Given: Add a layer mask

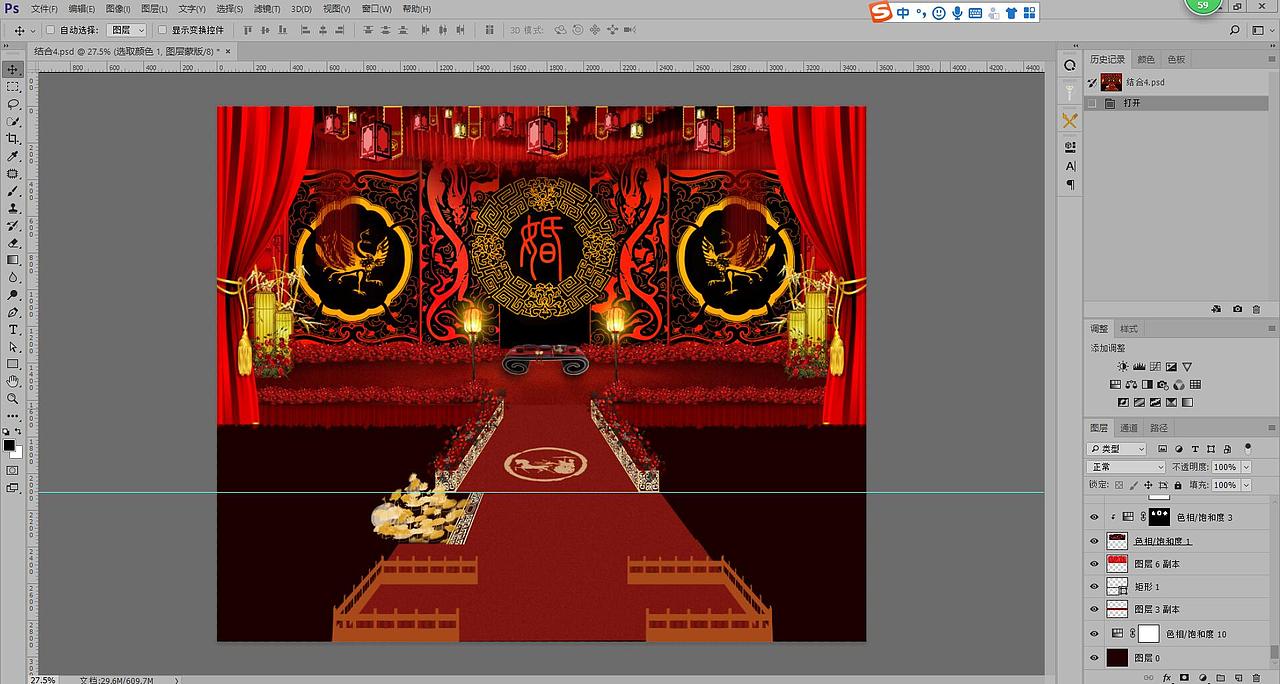Looking at the screenshot, I should pyautogui.click(x=1184, y=678).
